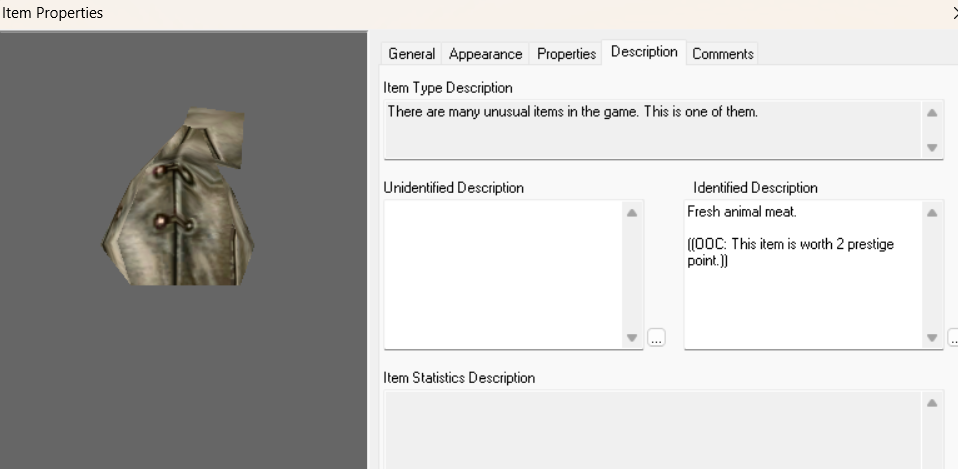Click up arrow of Item Statistics Description scrollbar
This screenshot has height=469, width=958.
coord(932,402)
